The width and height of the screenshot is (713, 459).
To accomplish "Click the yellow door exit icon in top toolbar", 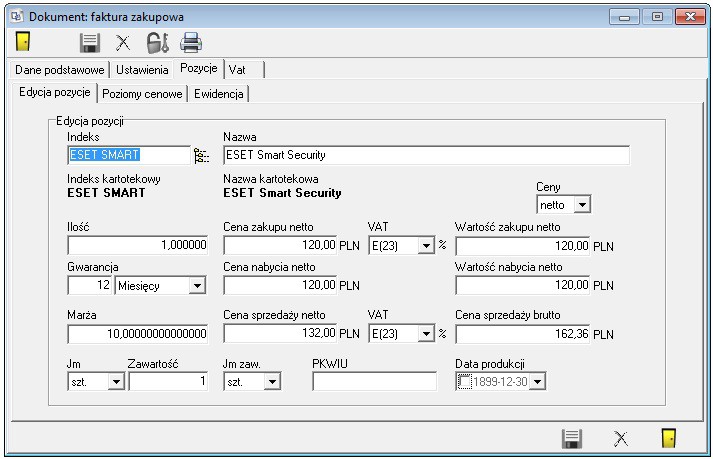I will tap(23, 41).
